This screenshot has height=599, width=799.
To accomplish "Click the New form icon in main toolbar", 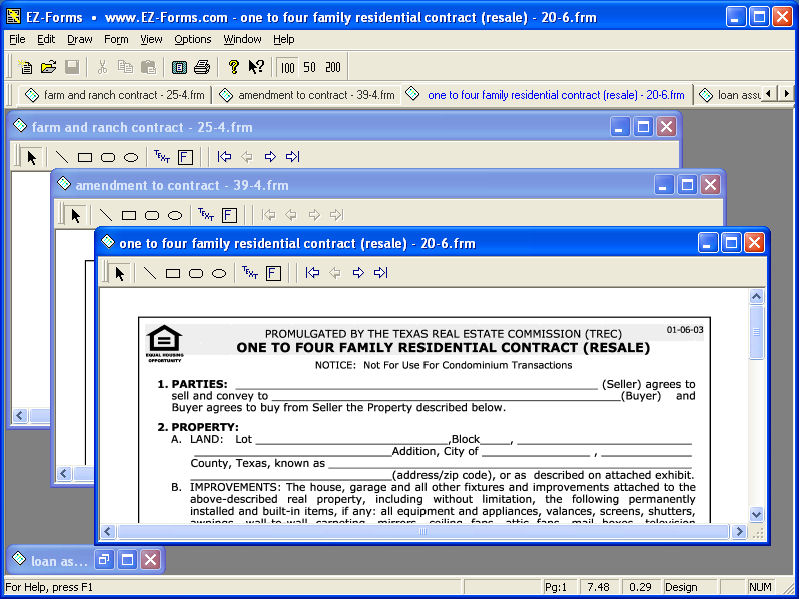I will [26, 67].
